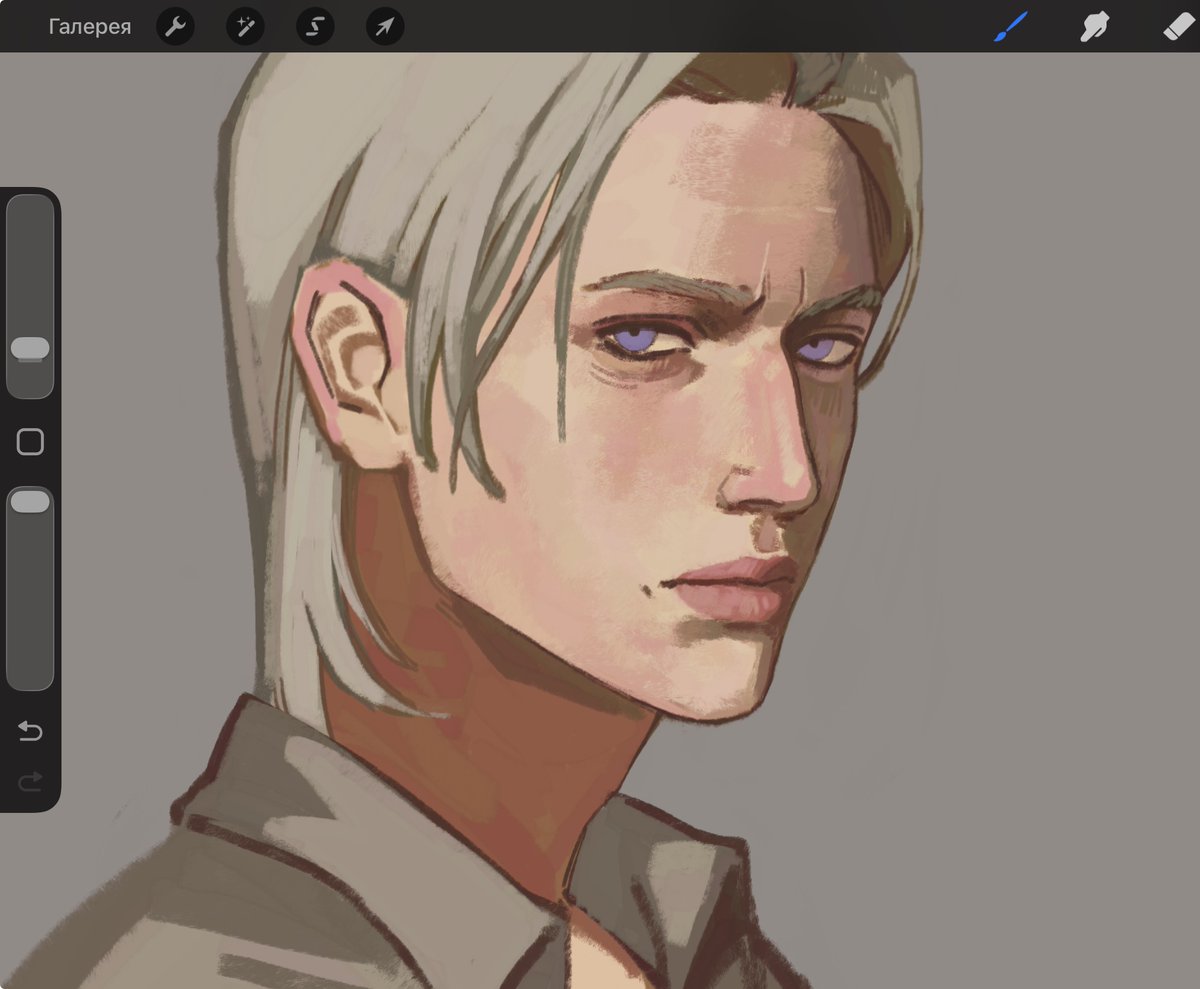Click the brush size slider handle
This screenshot has height=989, width=1200.
(x=30, y=348)
